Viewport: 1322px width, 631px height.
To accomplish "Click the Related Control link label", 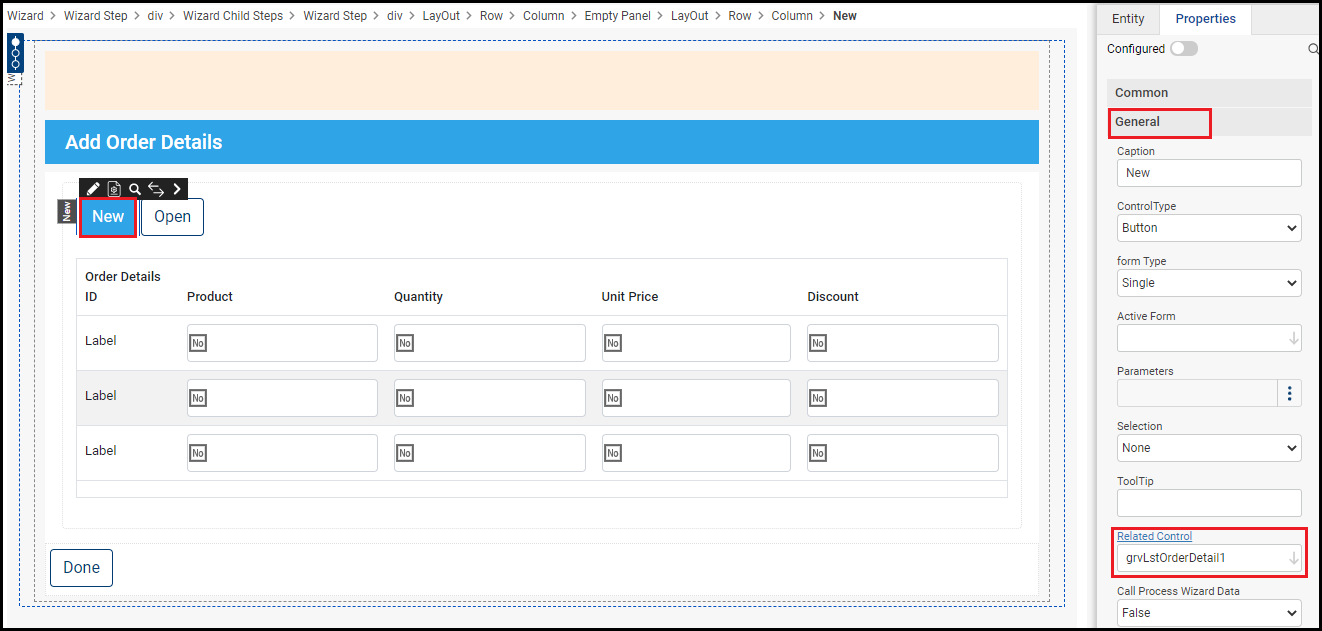I will coord(1154,536).
